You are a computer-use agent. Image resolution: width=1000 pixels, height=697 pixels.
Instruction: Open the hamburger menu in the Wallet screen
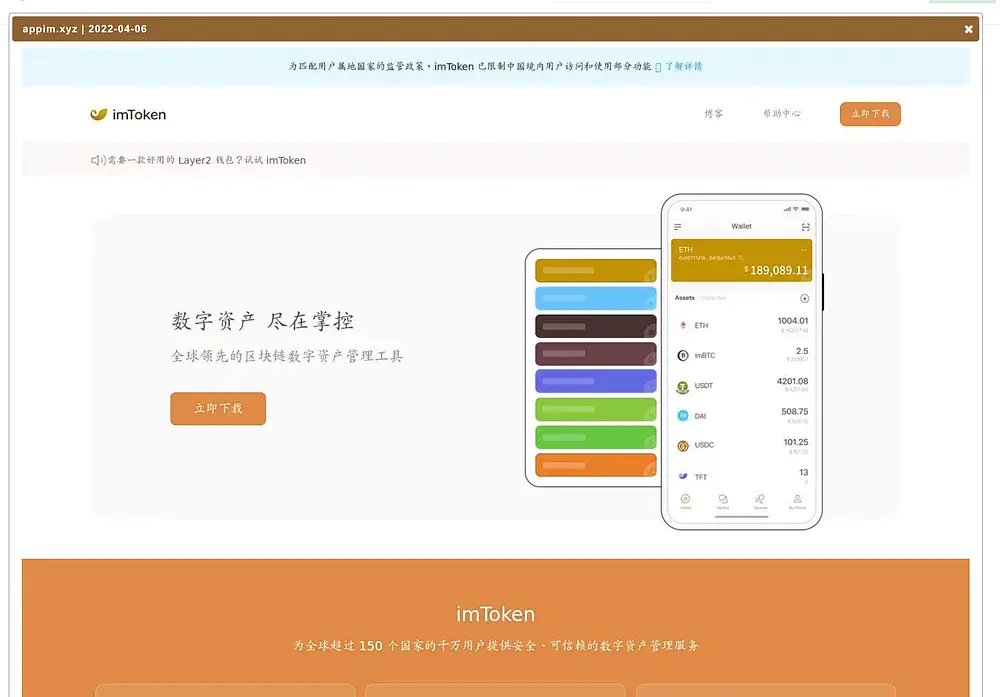click(x=678, y=227)
